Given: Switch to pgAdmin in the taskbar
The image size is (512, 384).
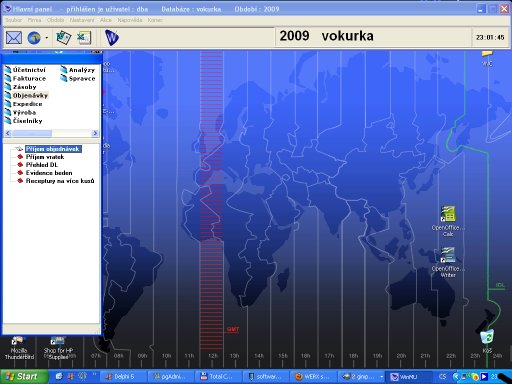Looking at the screenshot, I should click(x=171, y=377).
